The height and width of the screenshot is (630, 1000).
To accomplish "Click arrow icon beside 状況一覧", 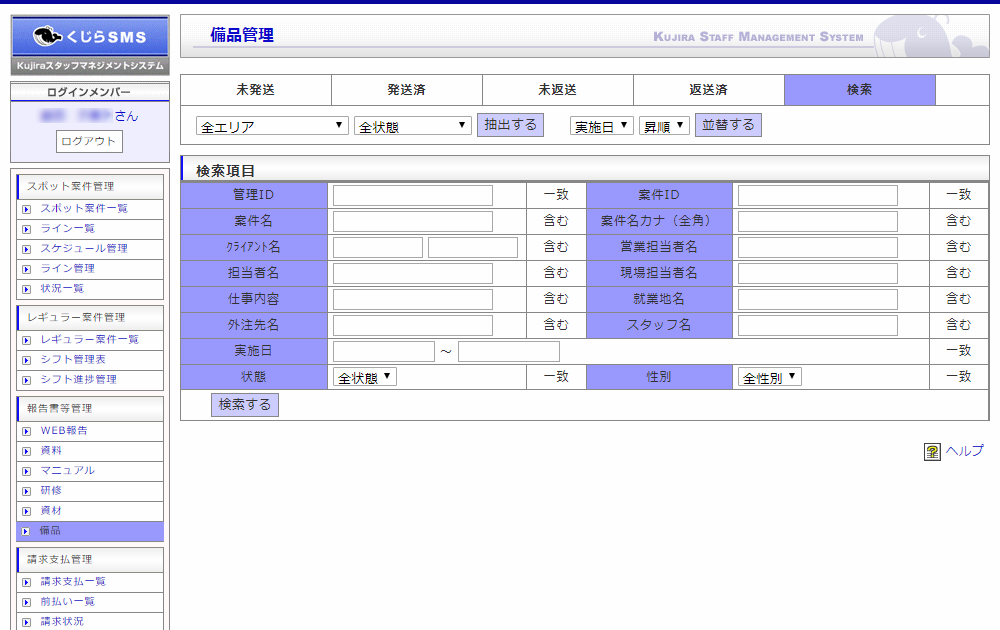I will coord(27,289).
